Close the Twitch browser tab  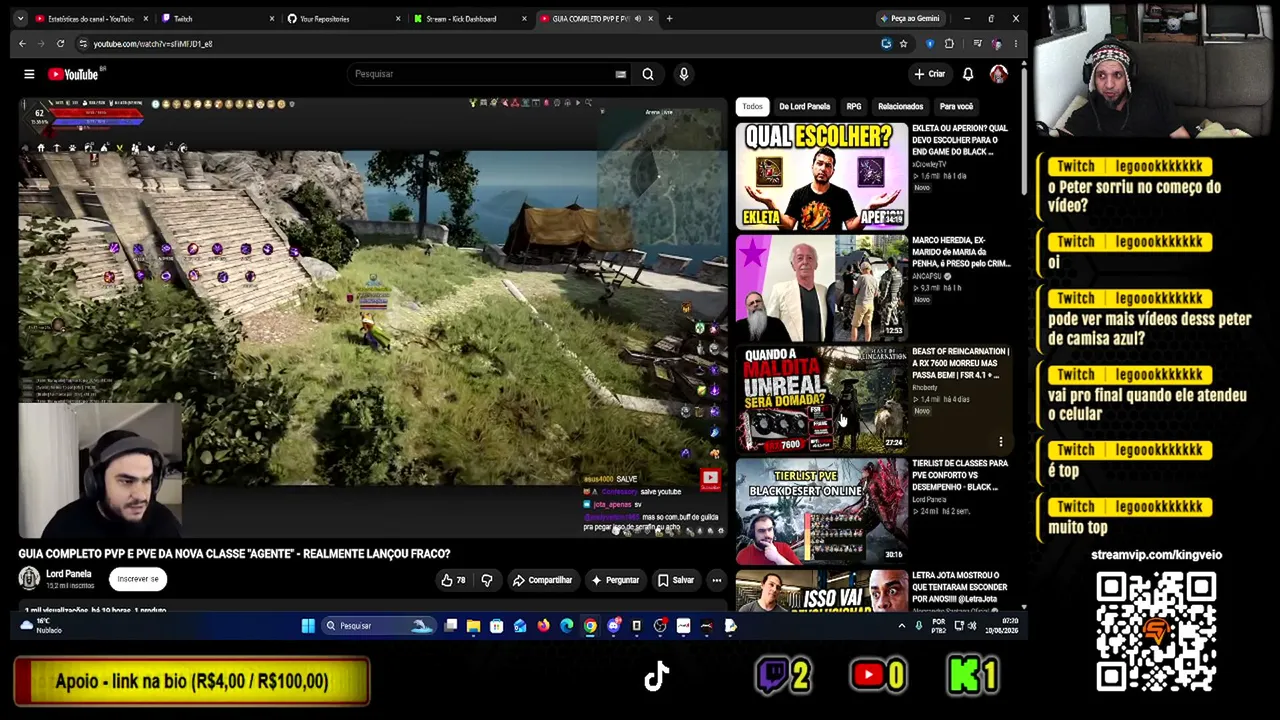point(272,19)
